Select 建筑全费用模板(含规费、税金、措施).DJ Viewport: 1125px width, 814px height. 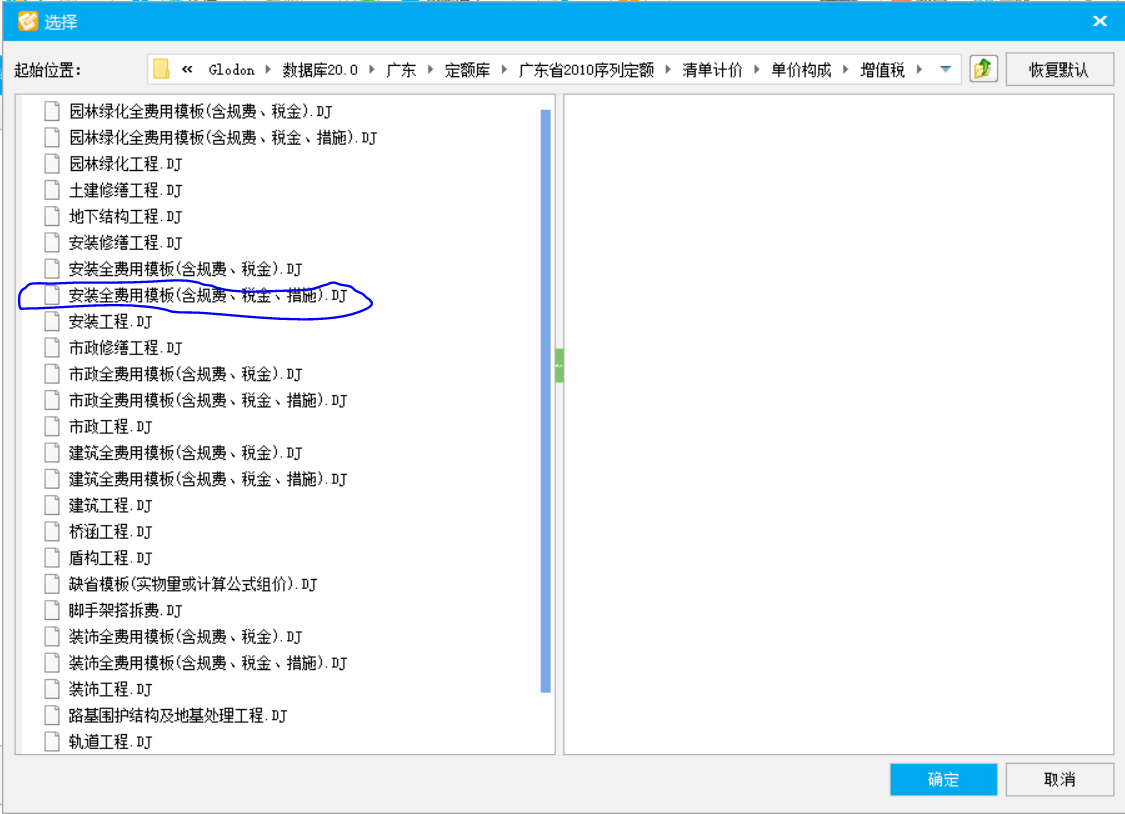[207, 479]
